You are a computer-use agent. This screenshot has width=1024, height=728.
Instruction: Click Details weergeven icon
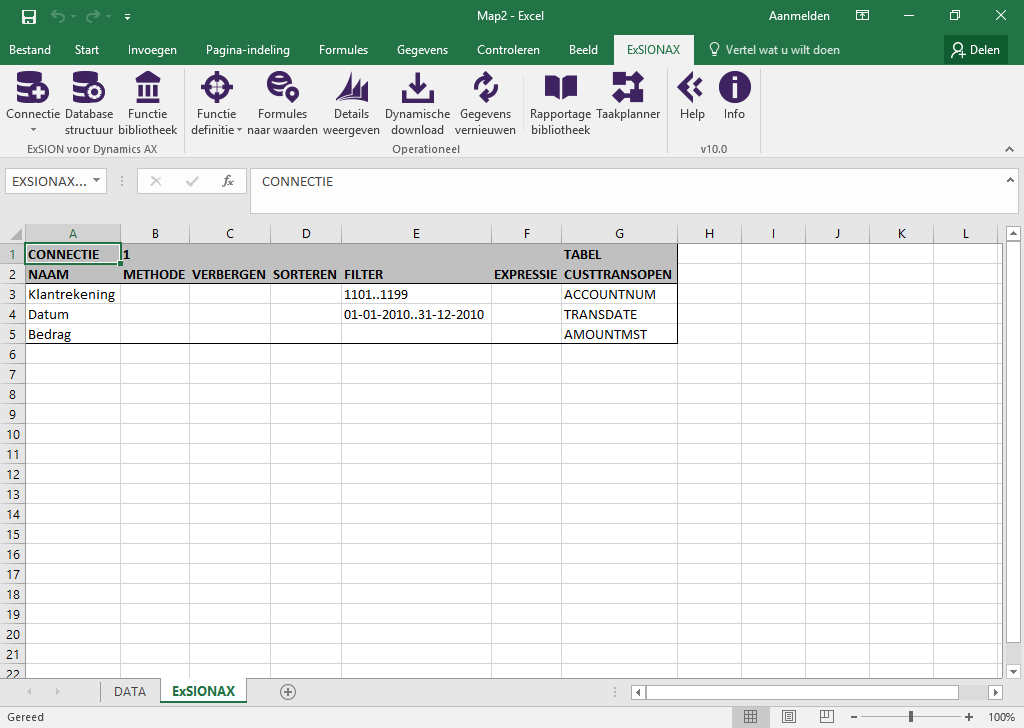pos(351,87)
